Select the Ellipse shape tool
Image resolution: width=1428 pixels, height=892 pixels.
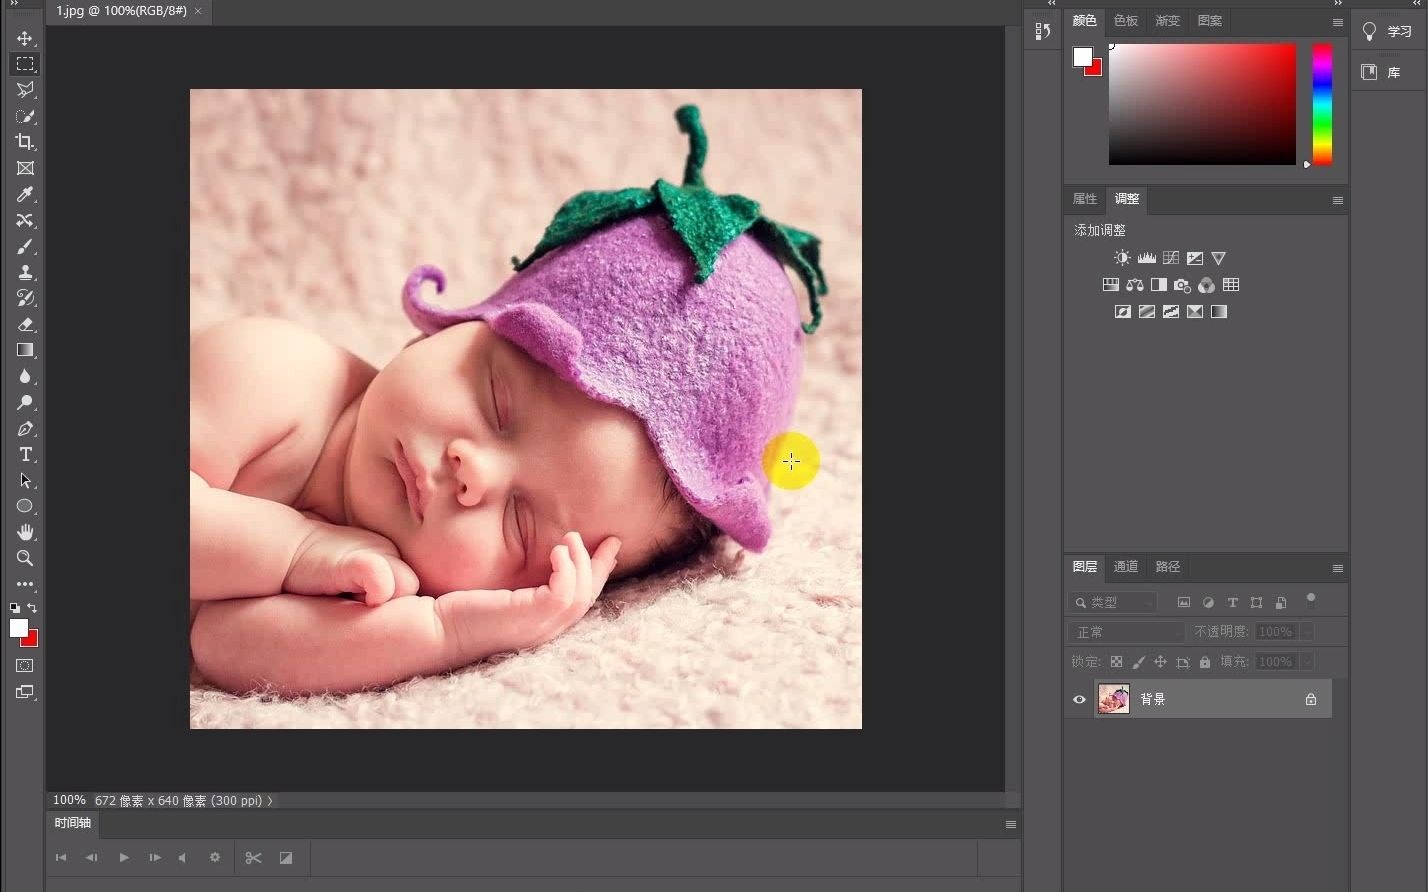25,506
